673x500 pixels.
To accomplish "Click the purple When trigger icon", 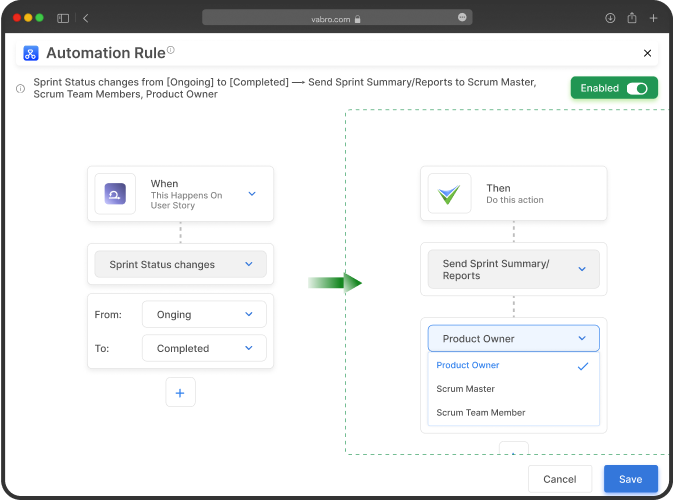I will (x=115, y=194).
